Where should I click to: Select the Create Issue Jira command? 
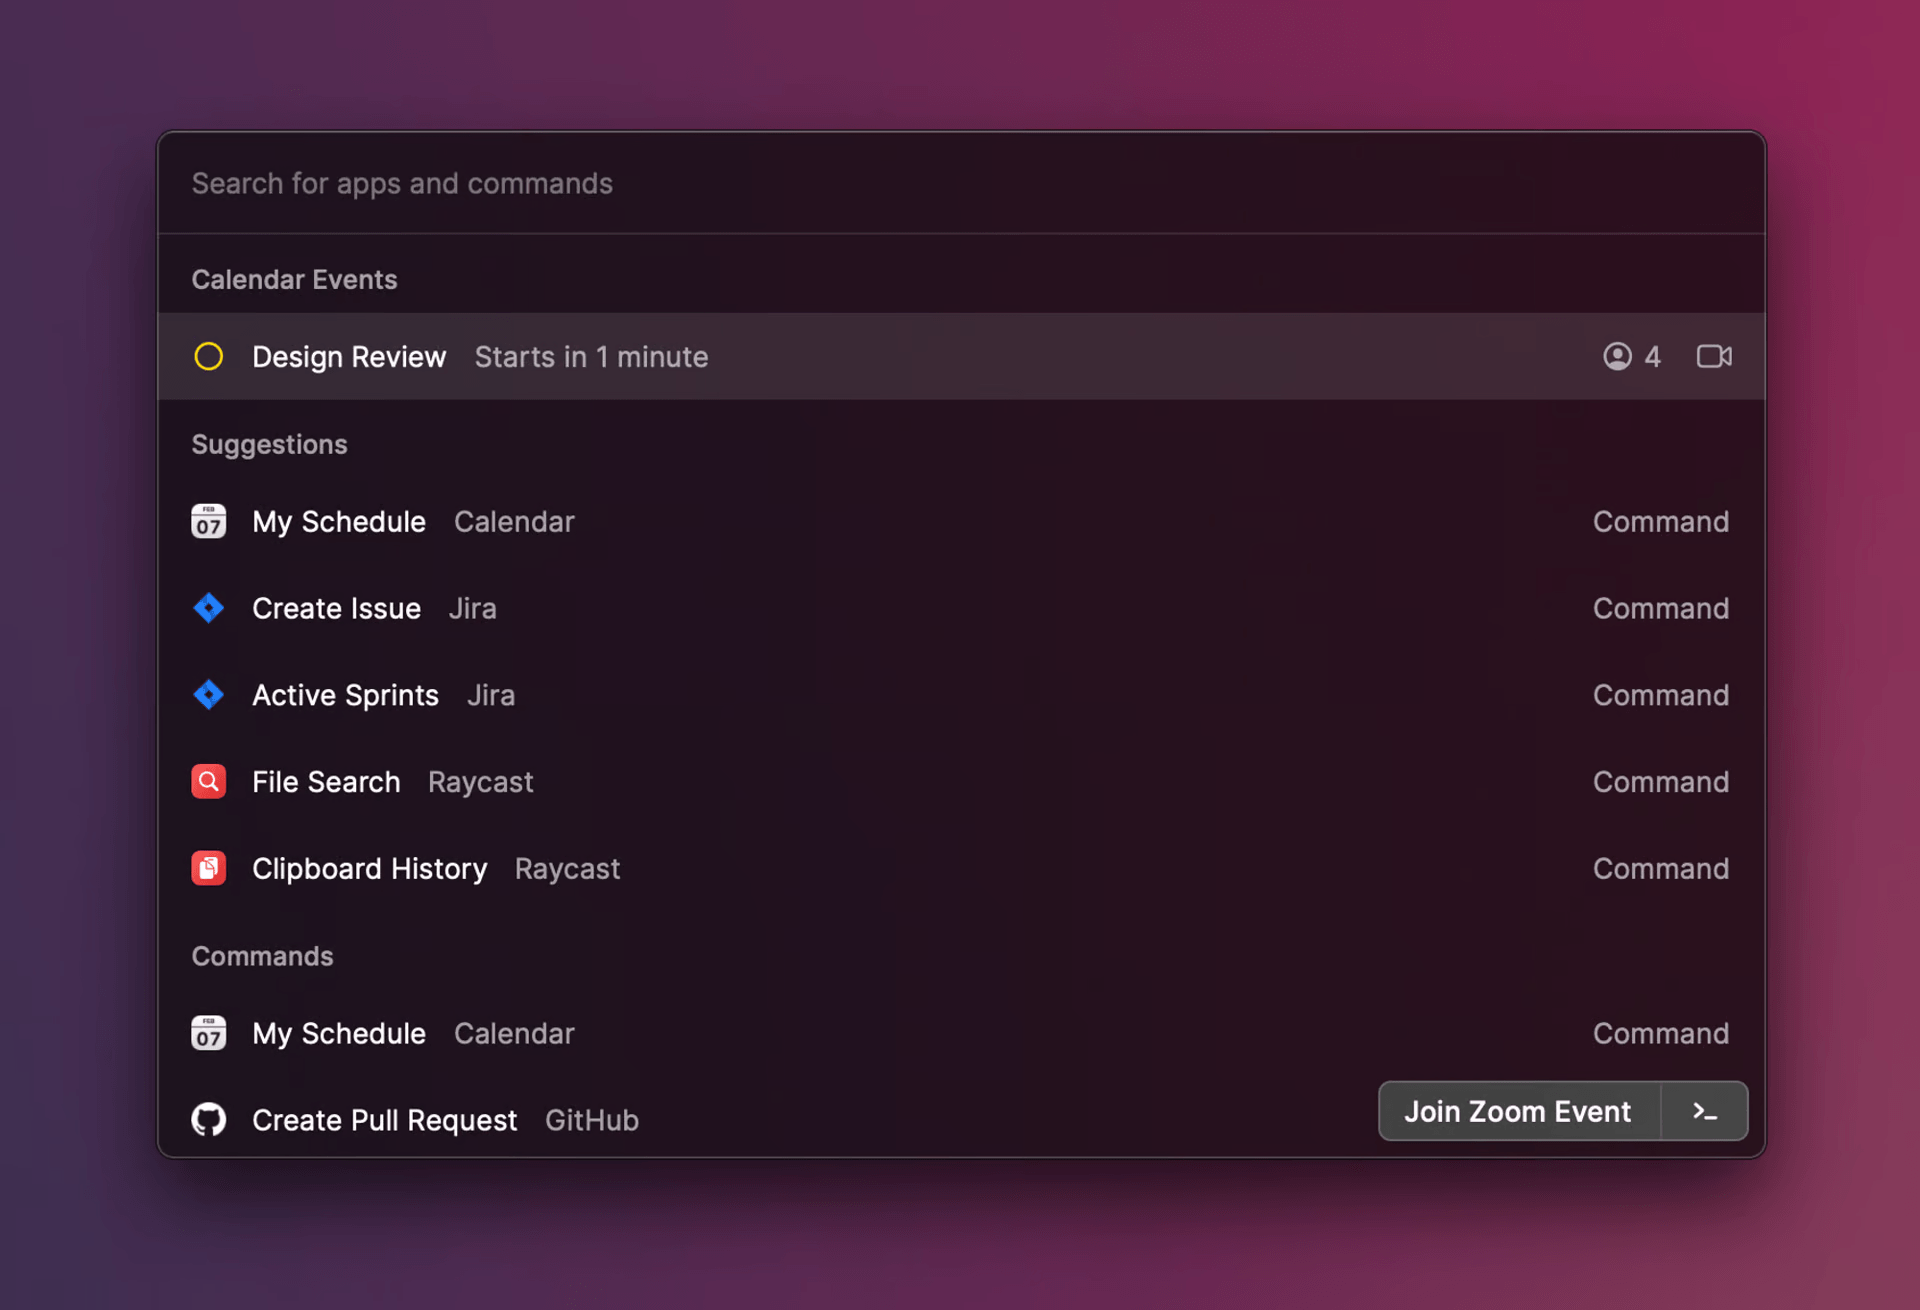point(961,608)
